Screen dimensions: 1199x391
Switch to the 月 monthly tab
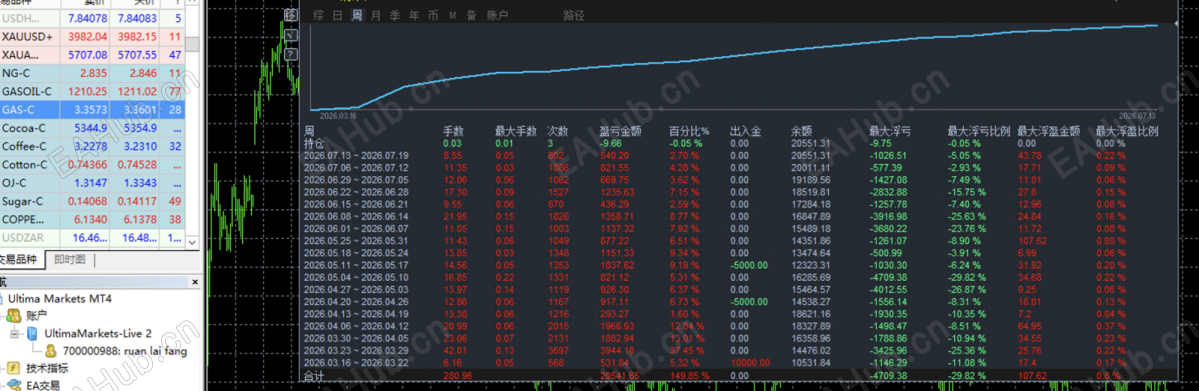(375, 15)
